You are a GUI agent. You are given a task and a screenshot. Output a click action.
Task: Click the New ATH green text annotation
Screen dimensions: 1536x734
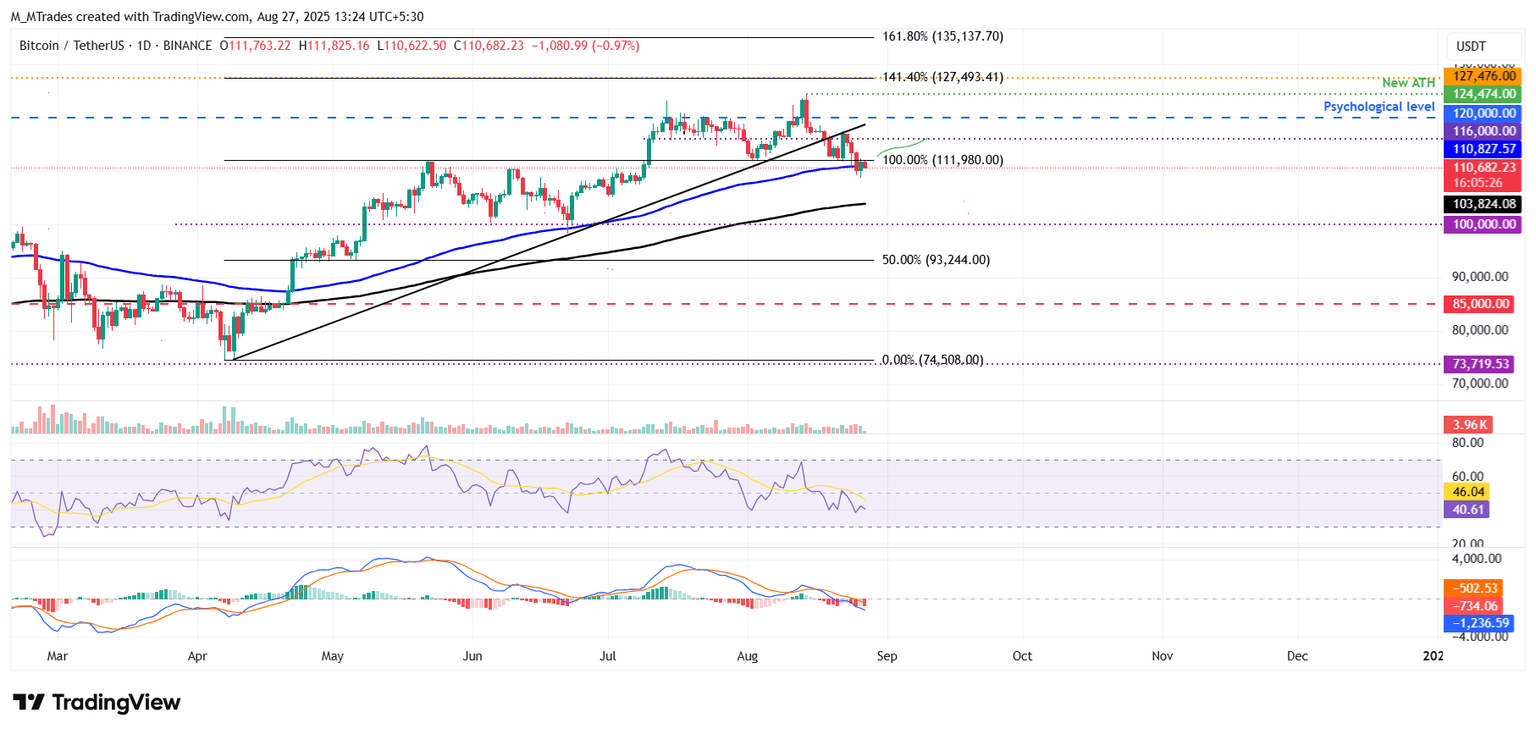(x=1409, y=83)
